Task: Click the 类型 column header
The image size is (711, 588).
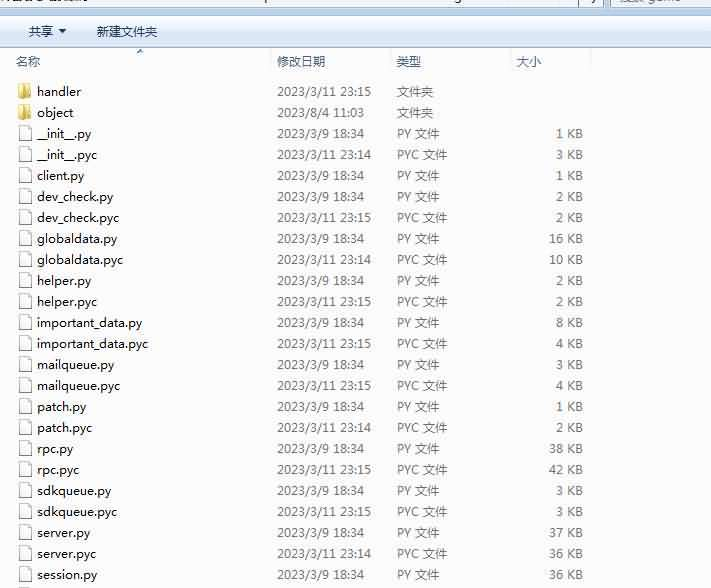Action: pyautogui.click(x=408, y=62)
